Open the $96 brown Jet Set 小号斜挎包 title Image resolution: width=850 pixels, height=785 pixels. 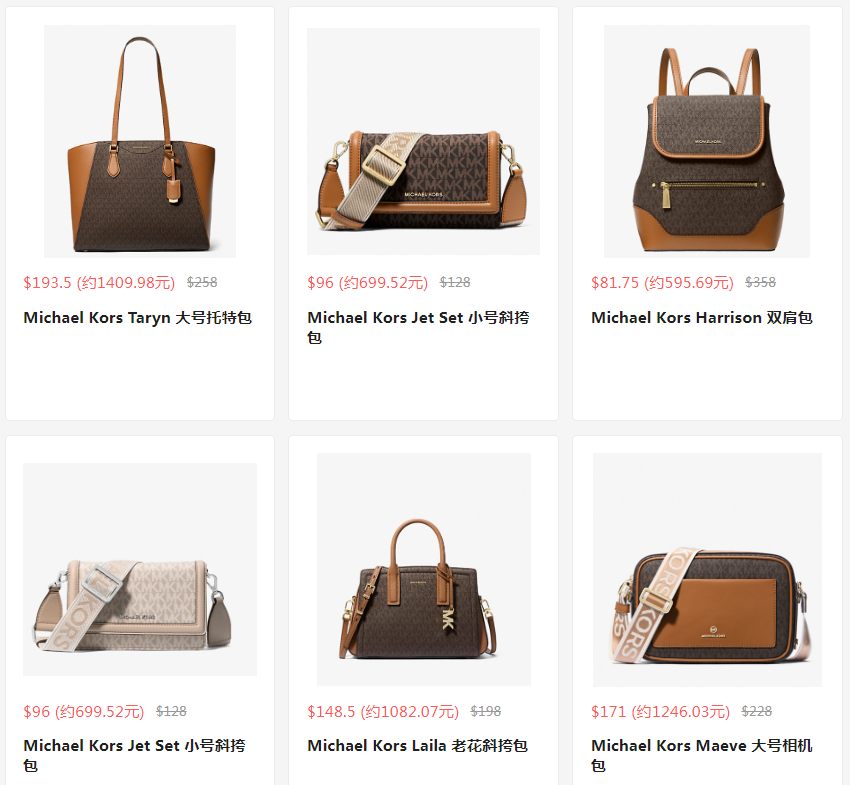(418, 327)
